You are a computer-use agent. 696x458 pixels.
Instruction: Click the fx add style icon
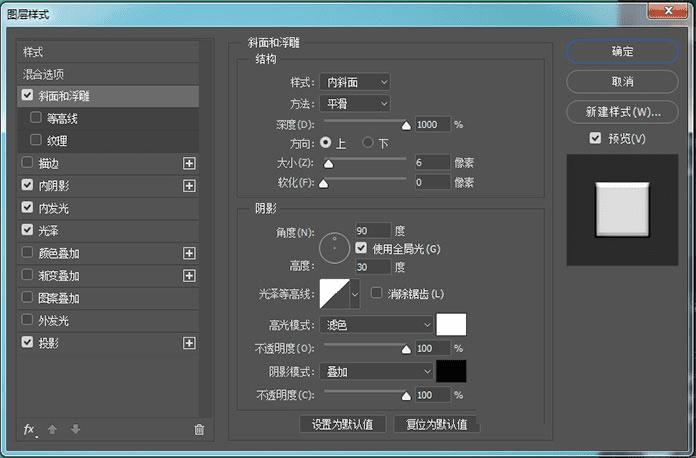[x=29, y=430]
